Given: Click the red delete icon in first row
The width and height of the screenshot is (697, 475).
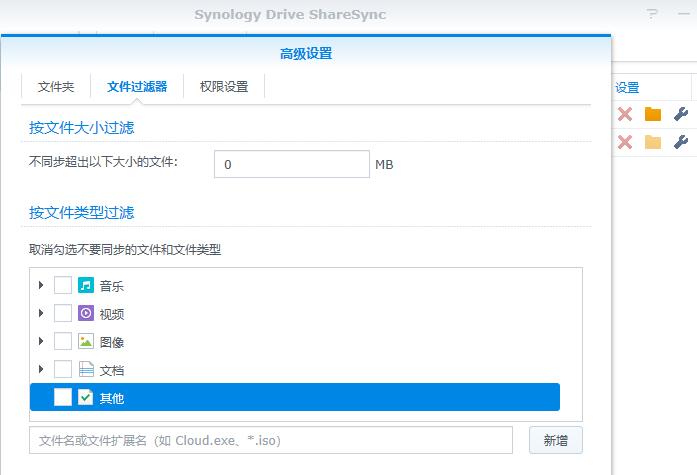Looking at the screenshot, I should coord(625,114).
